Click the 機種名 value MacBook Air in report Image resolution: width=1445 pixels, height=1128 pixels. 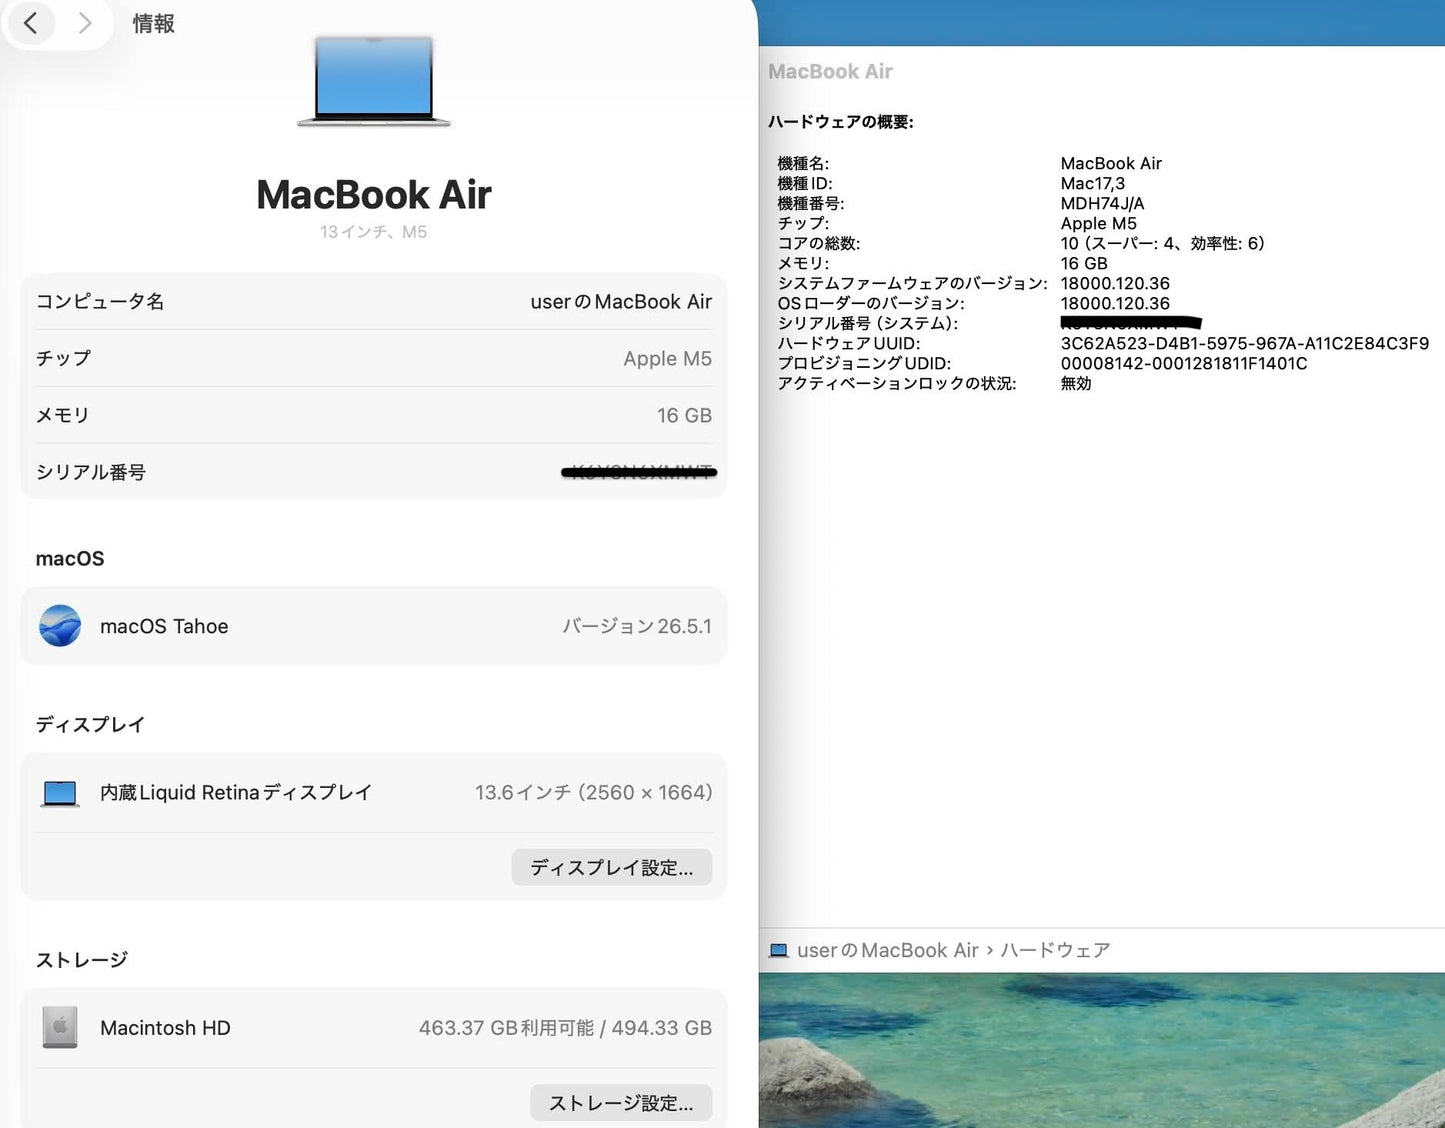(x=1111, y=164)
